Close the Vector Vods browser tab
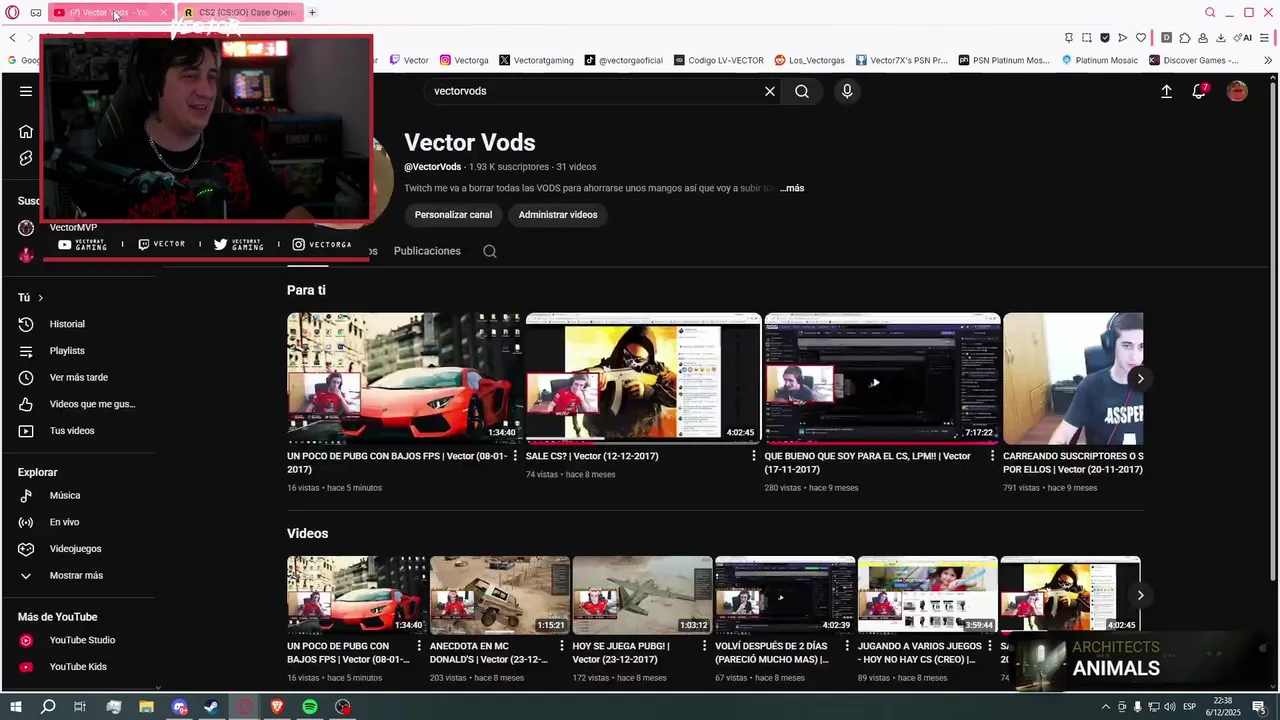1280x720 pixels. click(164, 12)
